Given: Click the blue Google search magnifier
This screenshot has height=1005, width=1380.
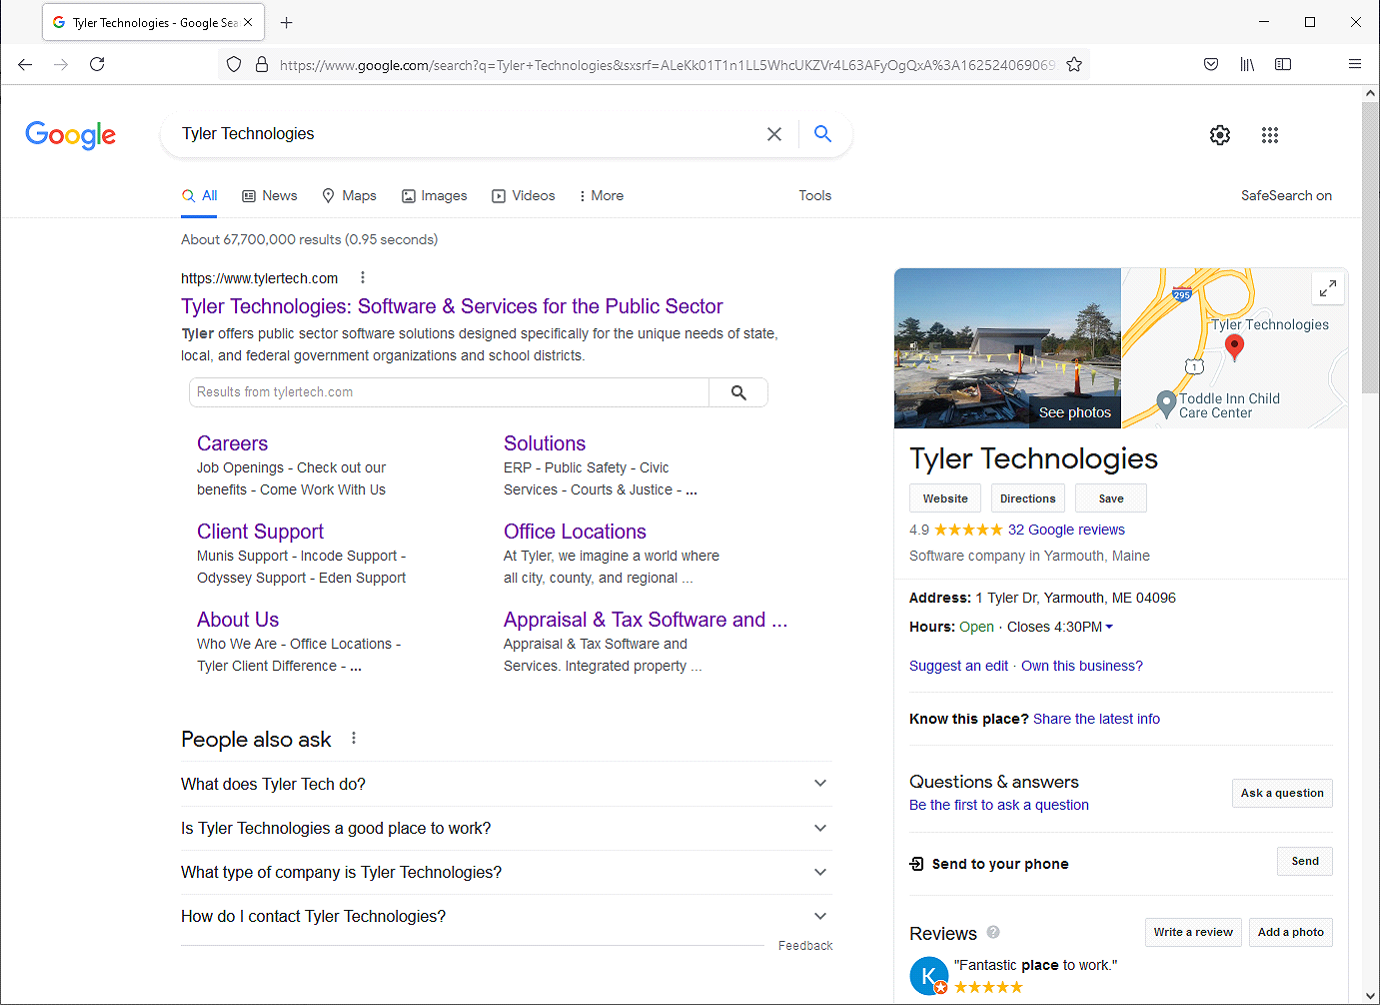Looking at the screenshot, I should click(x=823, y=133).
